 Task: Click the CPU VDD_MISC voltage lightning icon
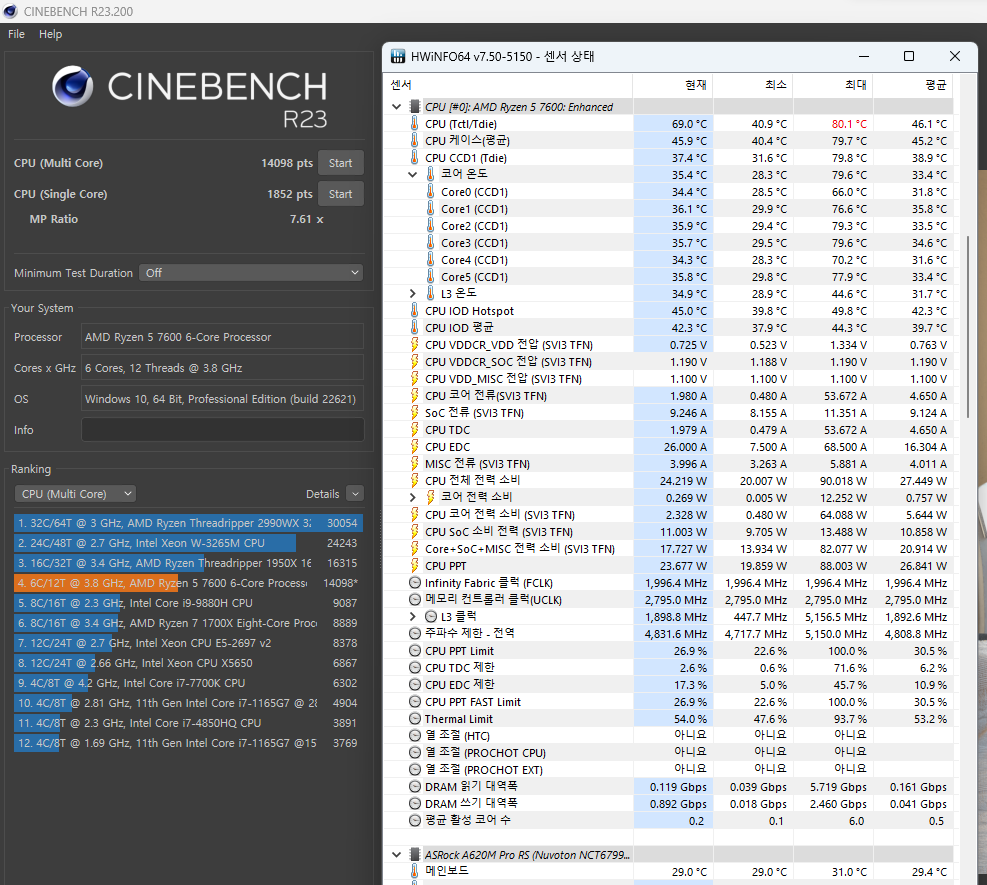[x=414, y=378]
